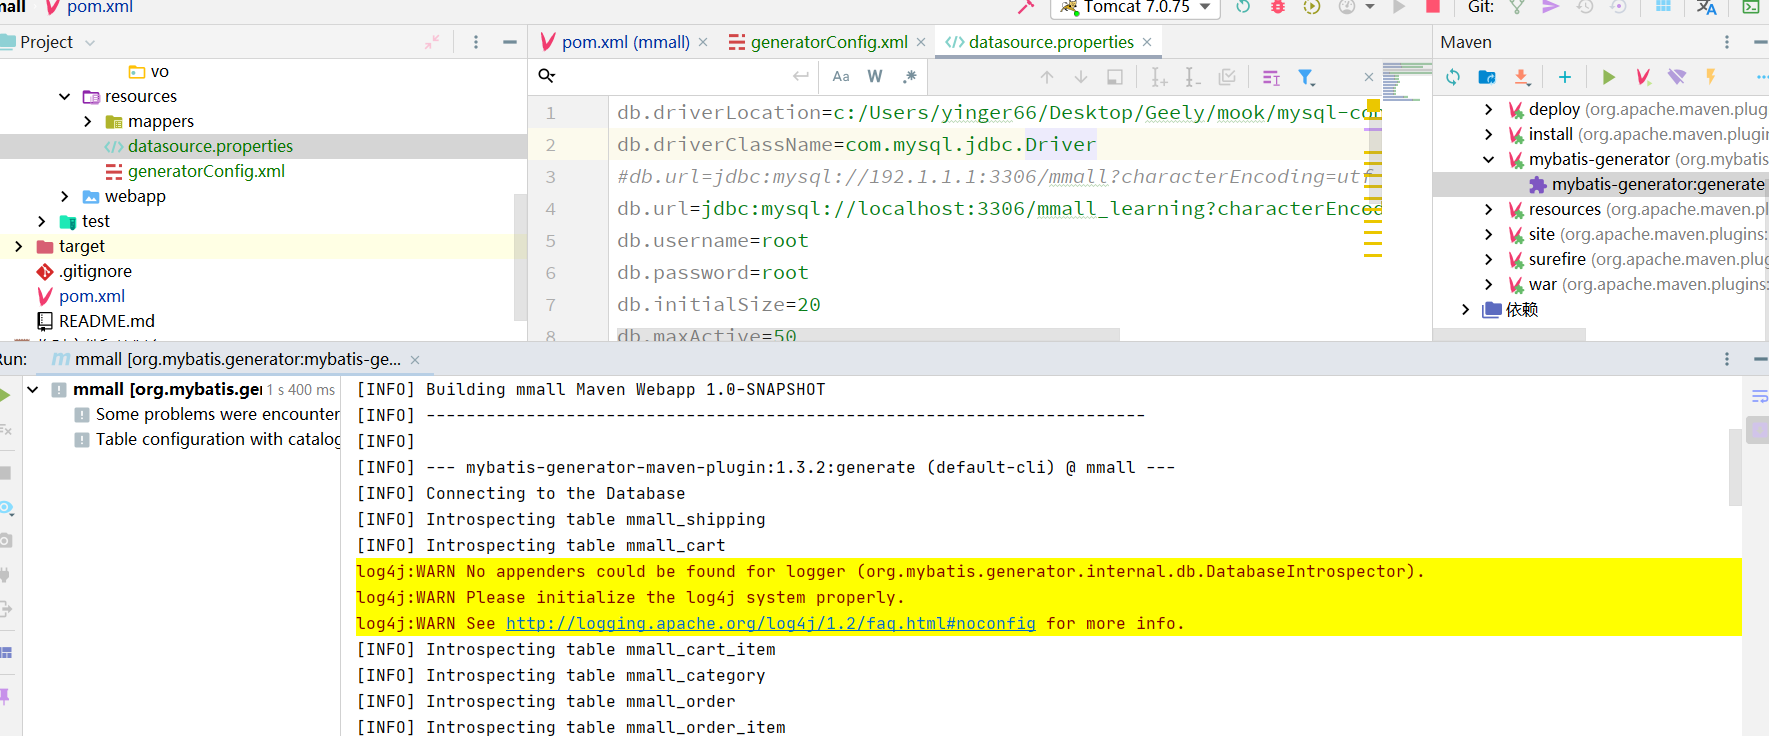
Task: Click the Build hammer icon in top toolbar
Action: 1026,7
